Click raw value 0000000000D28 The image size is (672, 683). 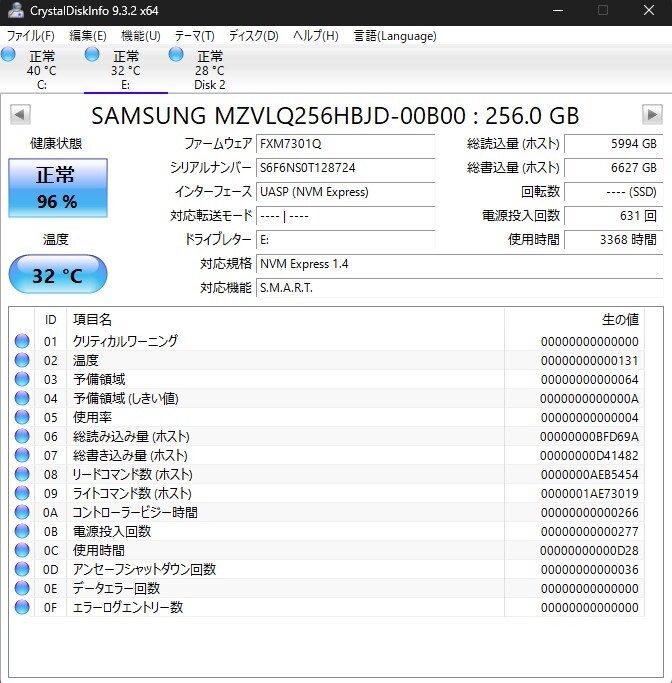tap(589, 551)
